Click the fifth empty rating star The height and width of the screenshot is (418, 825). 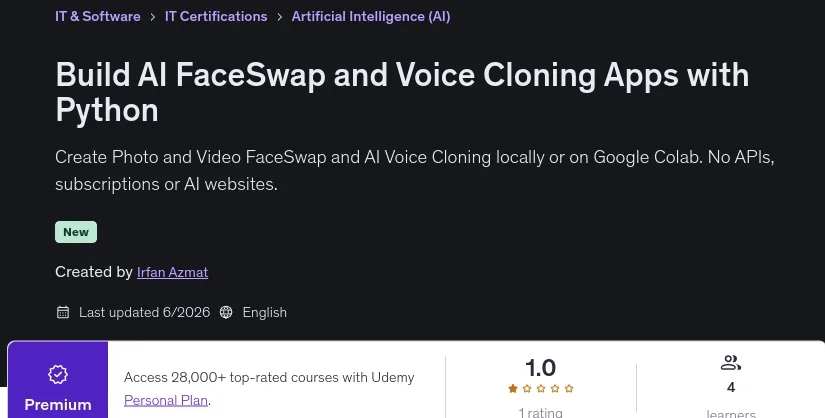click(569, 389)
